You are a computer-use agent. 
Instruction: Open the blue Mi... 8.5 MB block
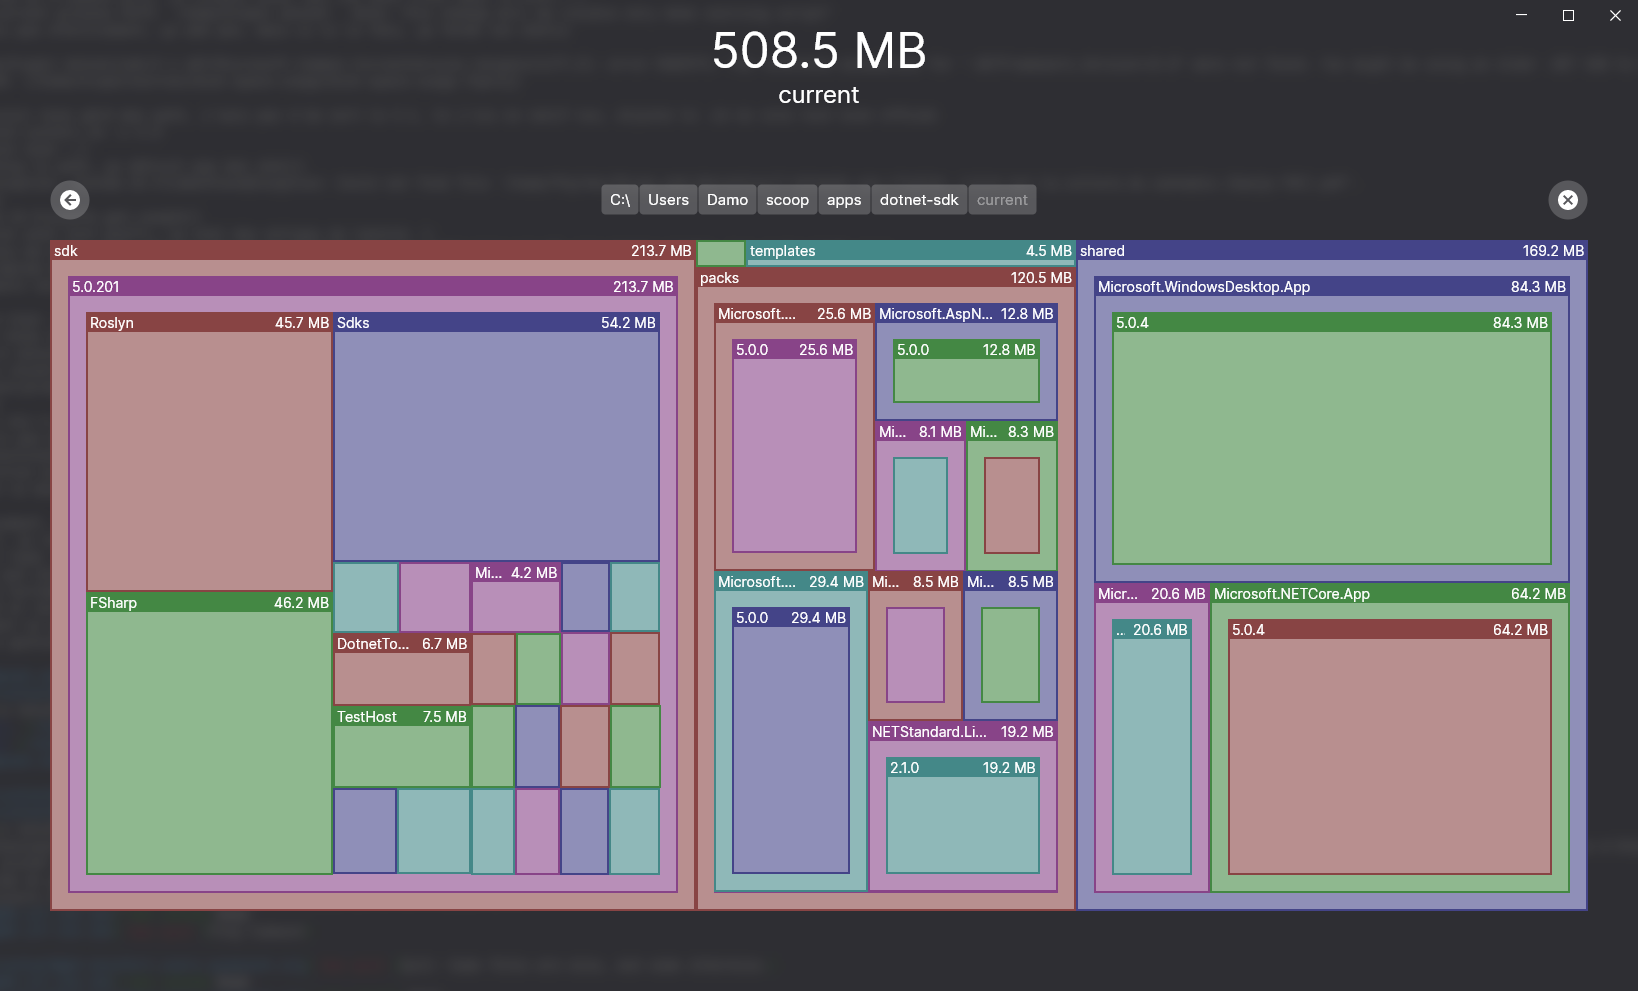click(1010, 646)
